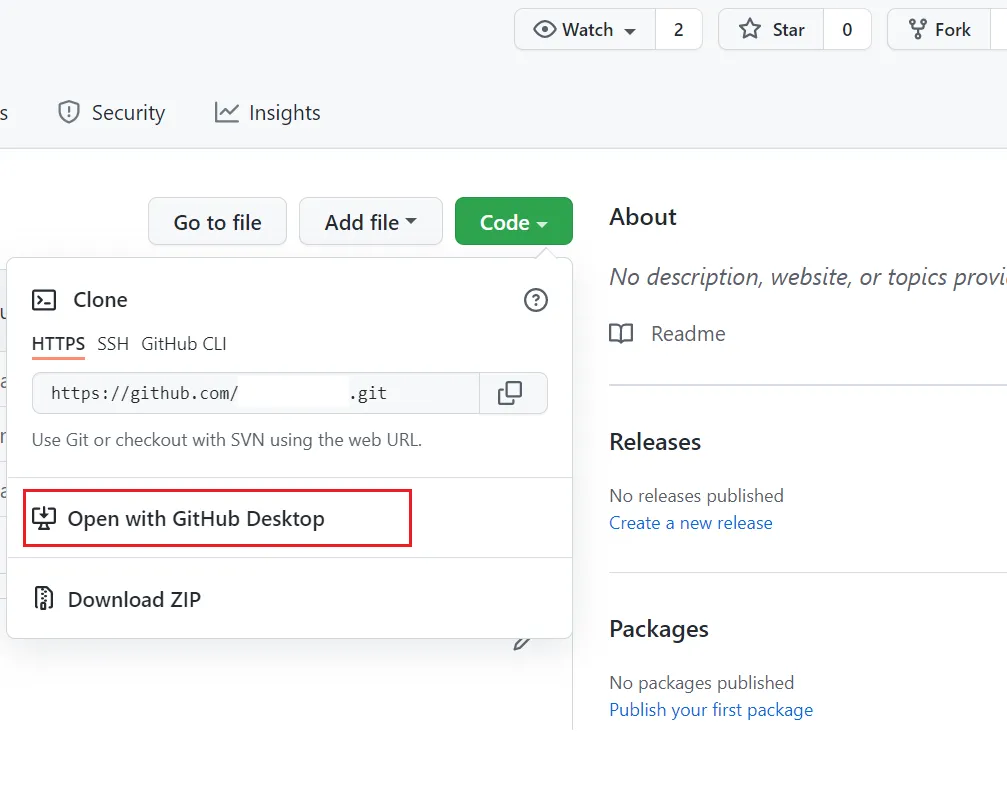Click the text 'No packages published'
1007x797 pixels.
pos(701,683)
